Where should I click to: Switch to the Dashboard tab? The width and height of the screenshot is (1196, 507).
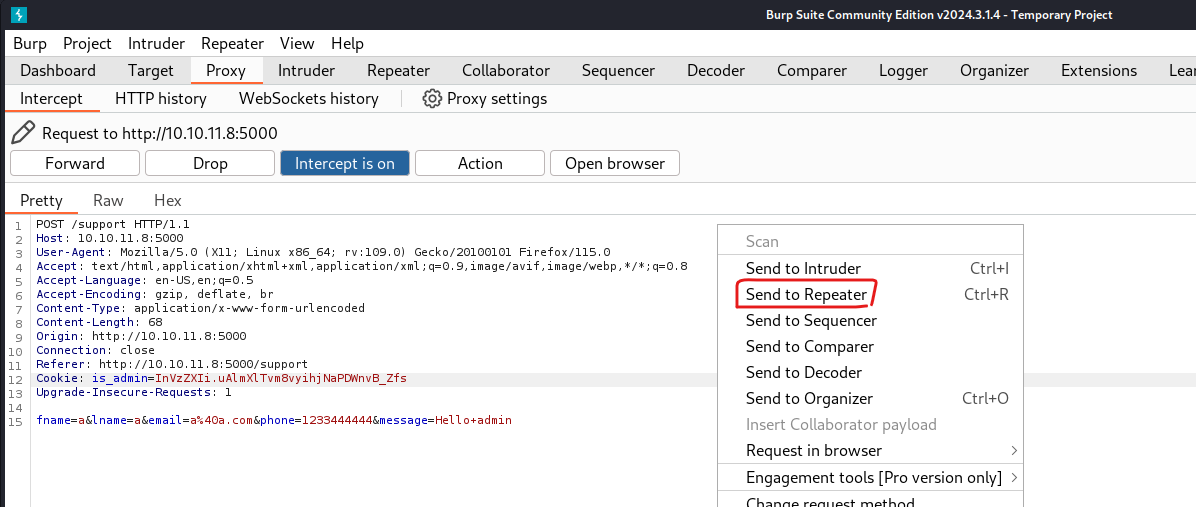(x=58, y=71)
